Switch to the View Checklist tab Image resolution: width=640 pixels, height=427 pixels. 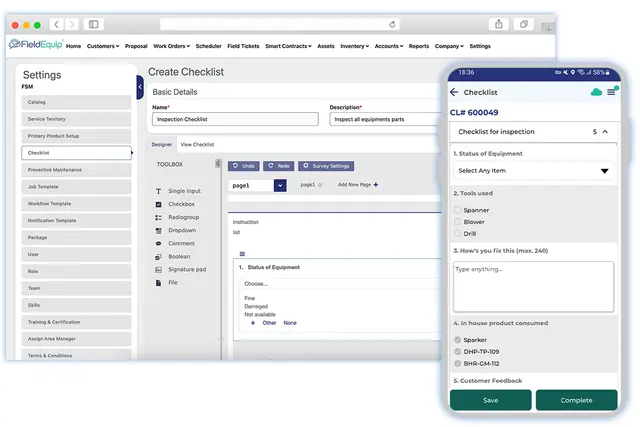[197, 145]
